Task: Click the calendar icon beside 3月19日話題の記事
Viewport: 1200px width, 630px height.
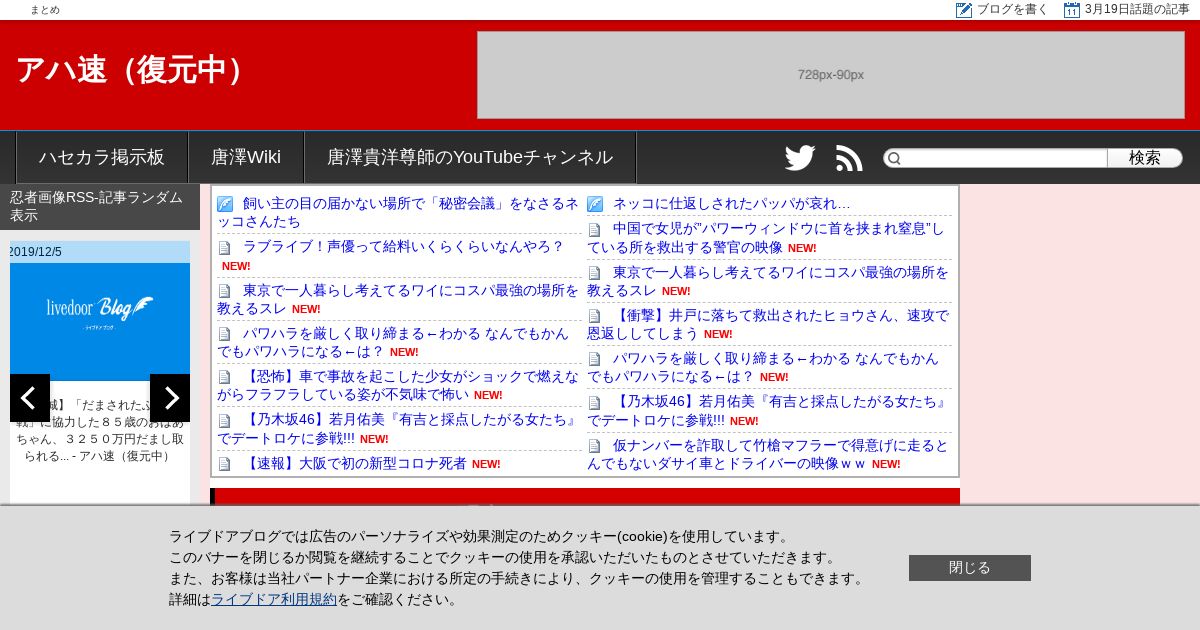Action: (1072, 10)
